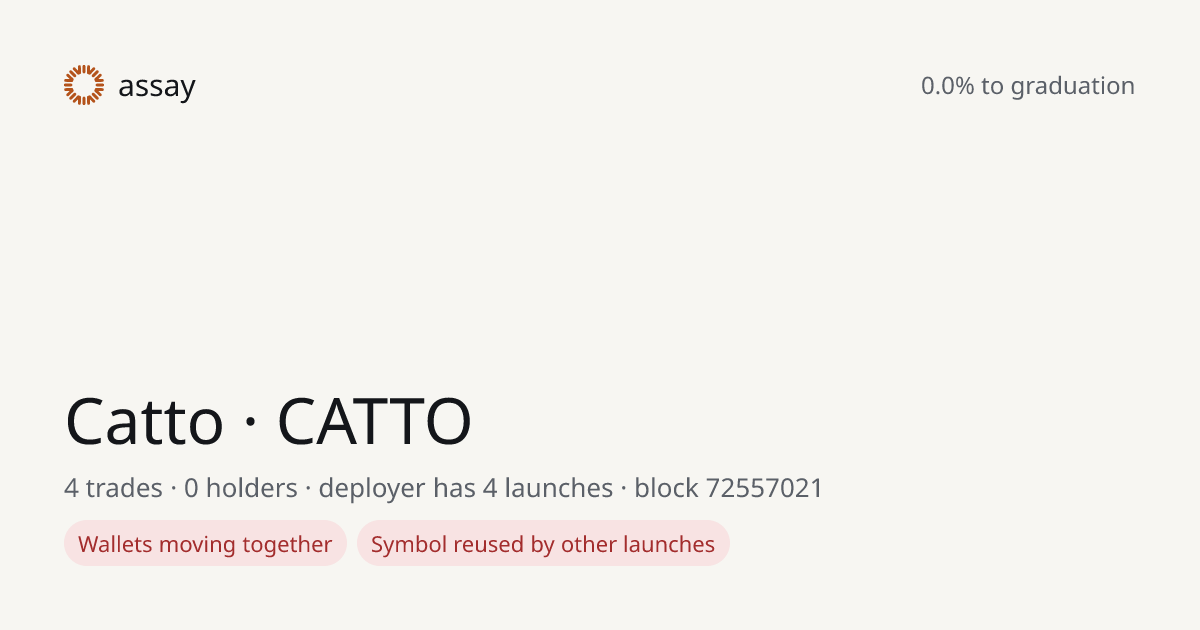Click the dot separator between Catto and CATTO
The image size is (1200, 630).
(250, 424)
